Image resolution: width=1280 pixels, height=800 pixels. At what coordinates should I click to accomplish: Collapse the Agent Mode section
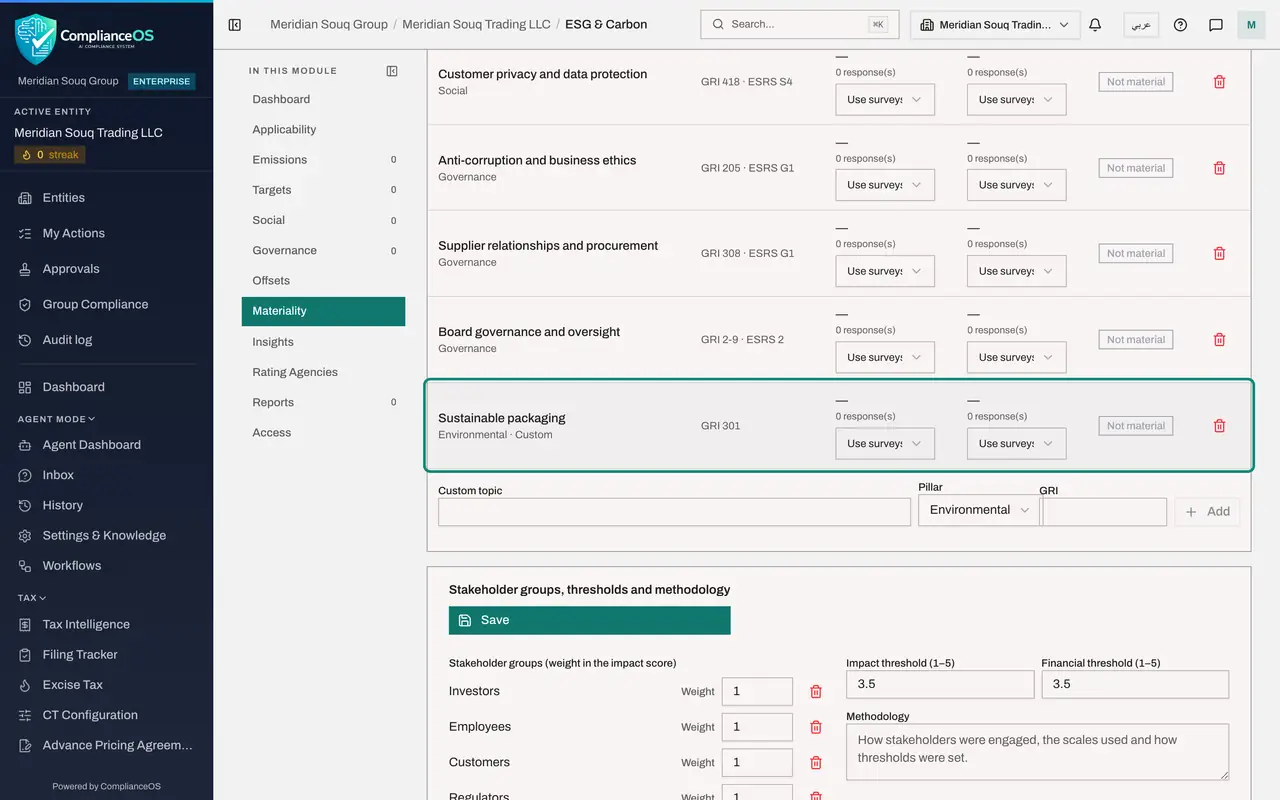coord(56,419)
